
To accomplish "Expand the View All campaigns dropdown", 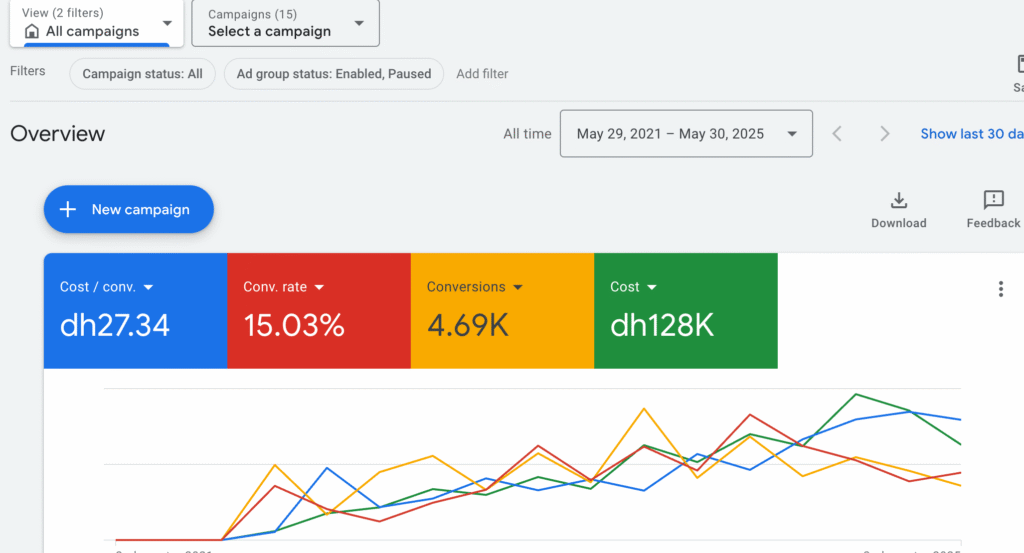I will 166,22.
